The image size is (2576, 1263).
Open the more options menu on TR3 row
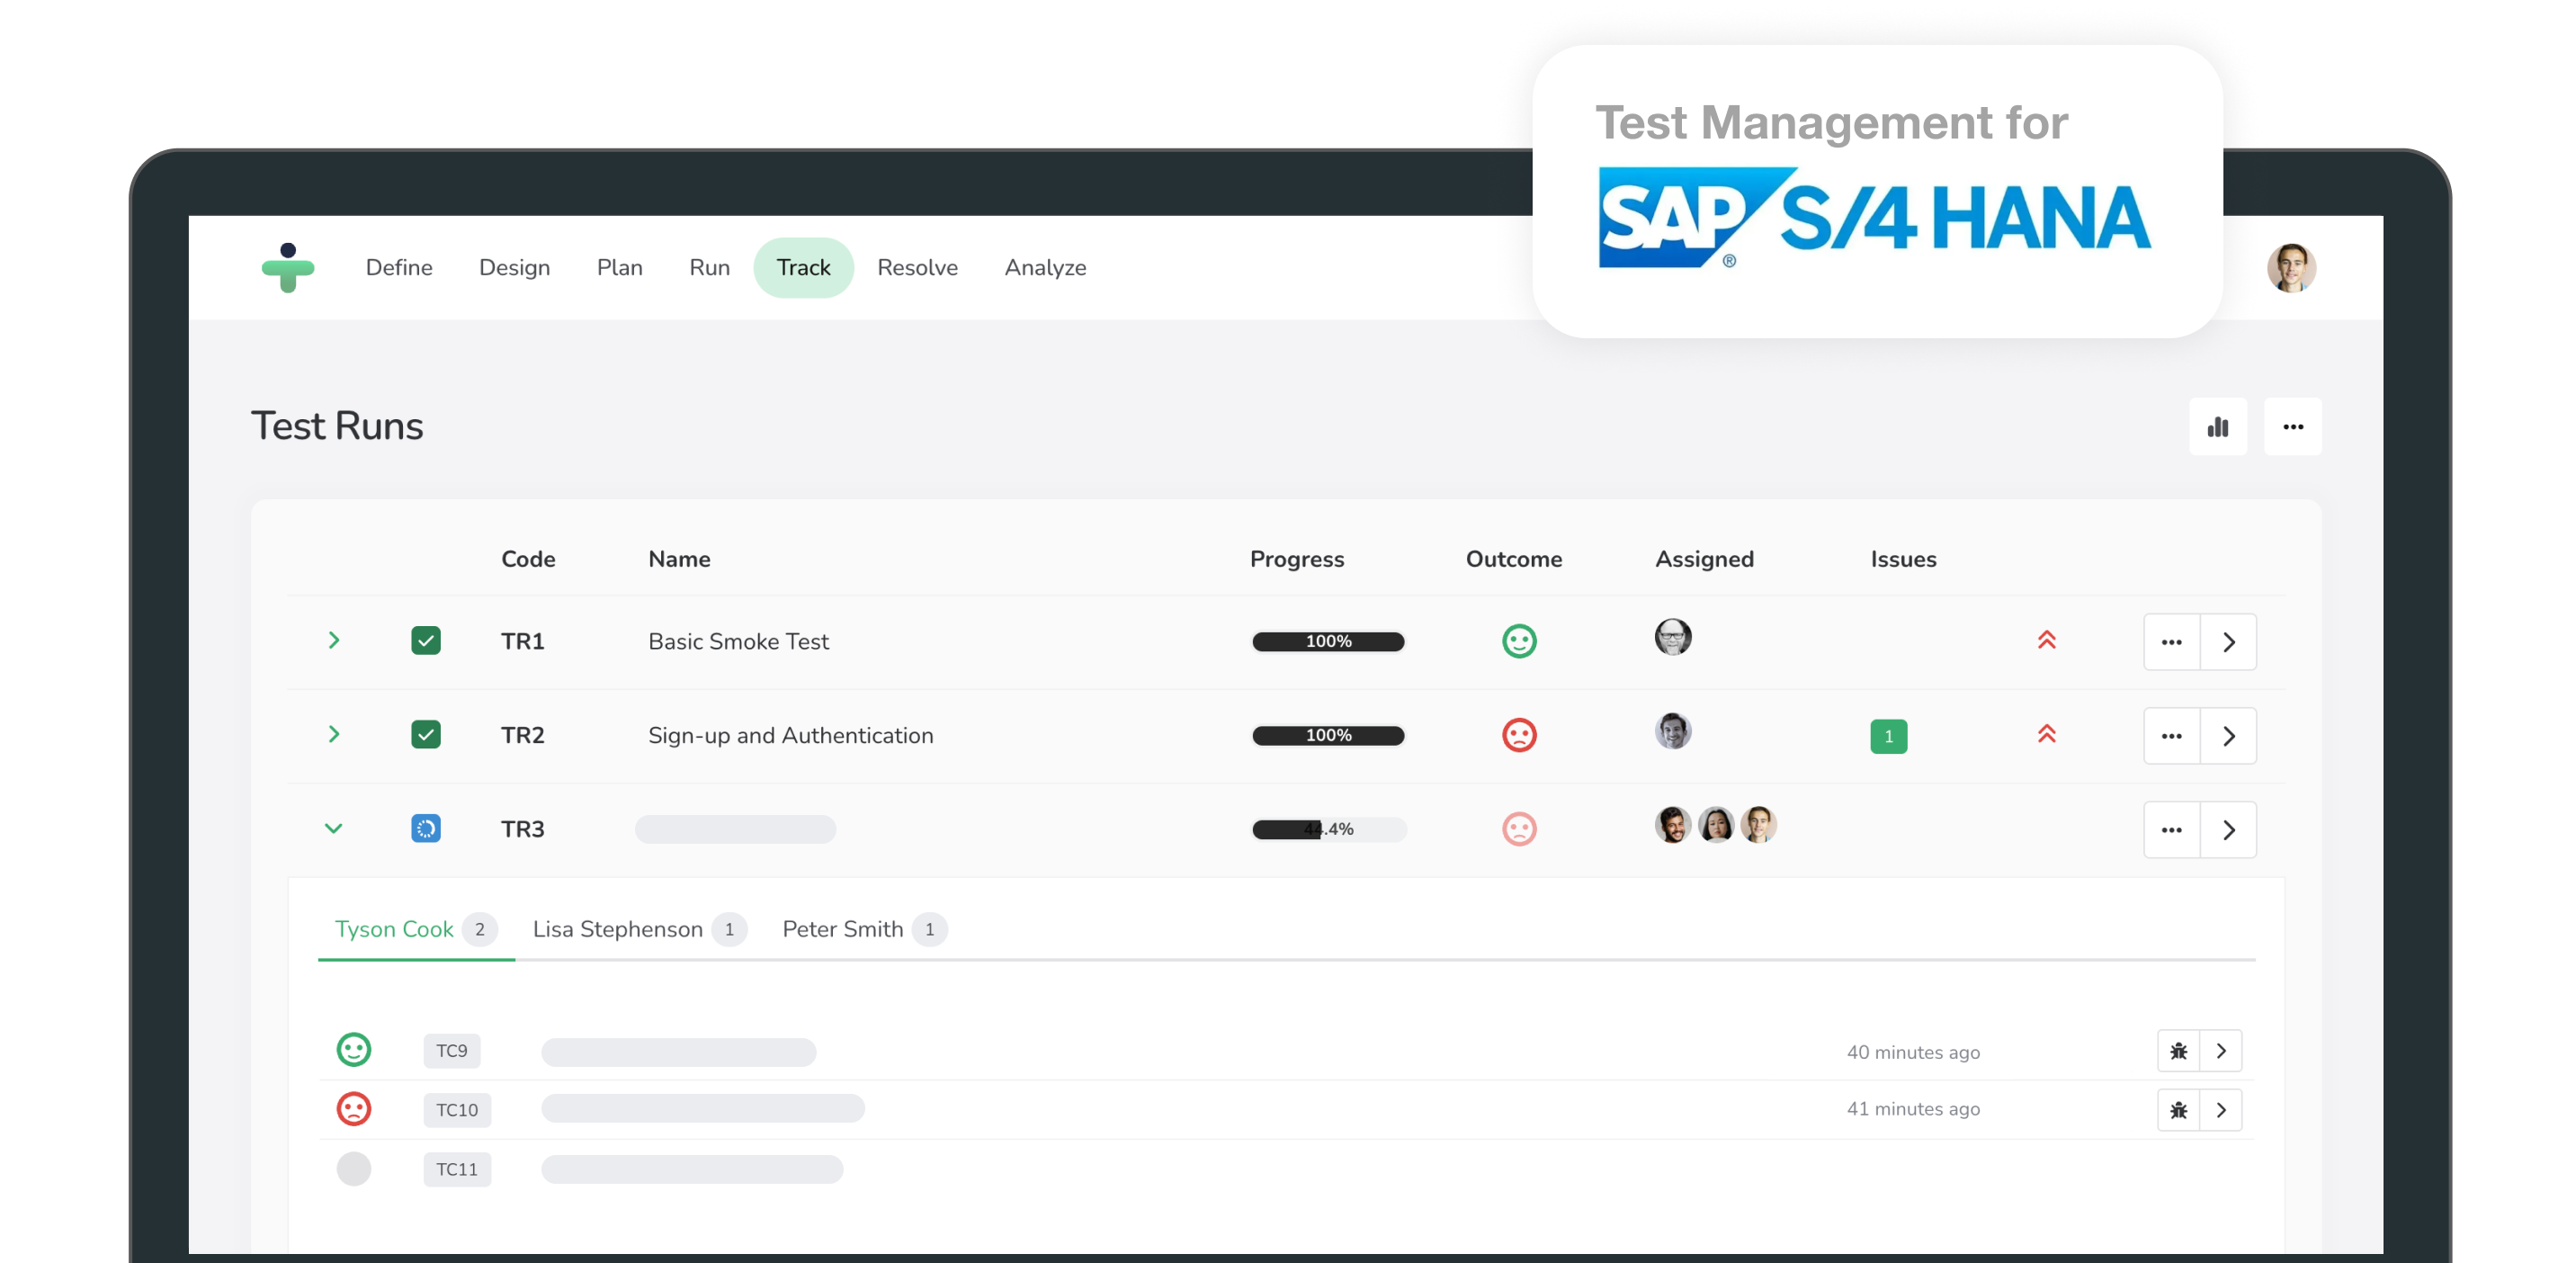pos(2171,829)
